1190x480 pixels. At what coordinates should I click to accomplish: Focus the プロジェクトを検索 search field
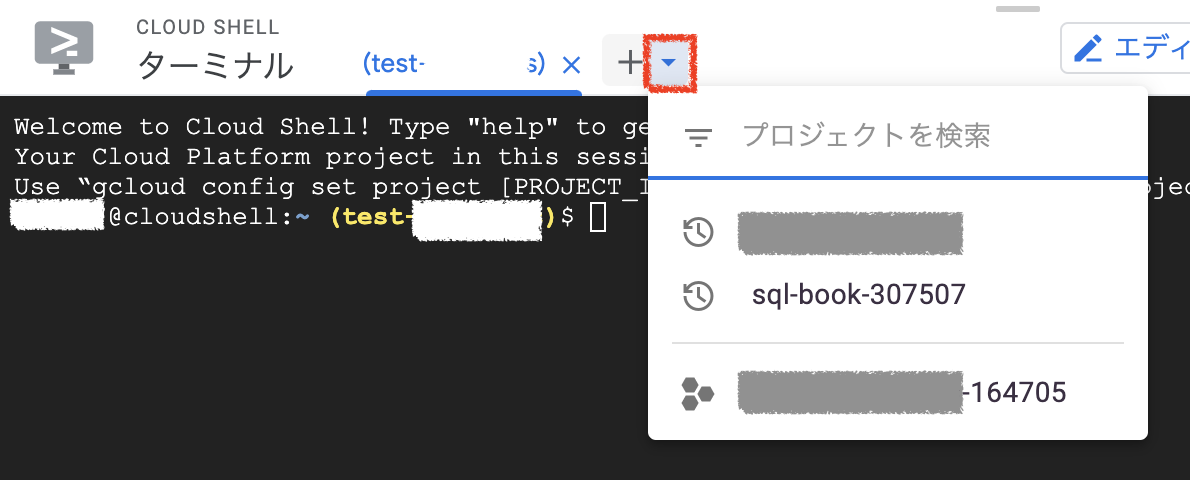pos(898,135)
